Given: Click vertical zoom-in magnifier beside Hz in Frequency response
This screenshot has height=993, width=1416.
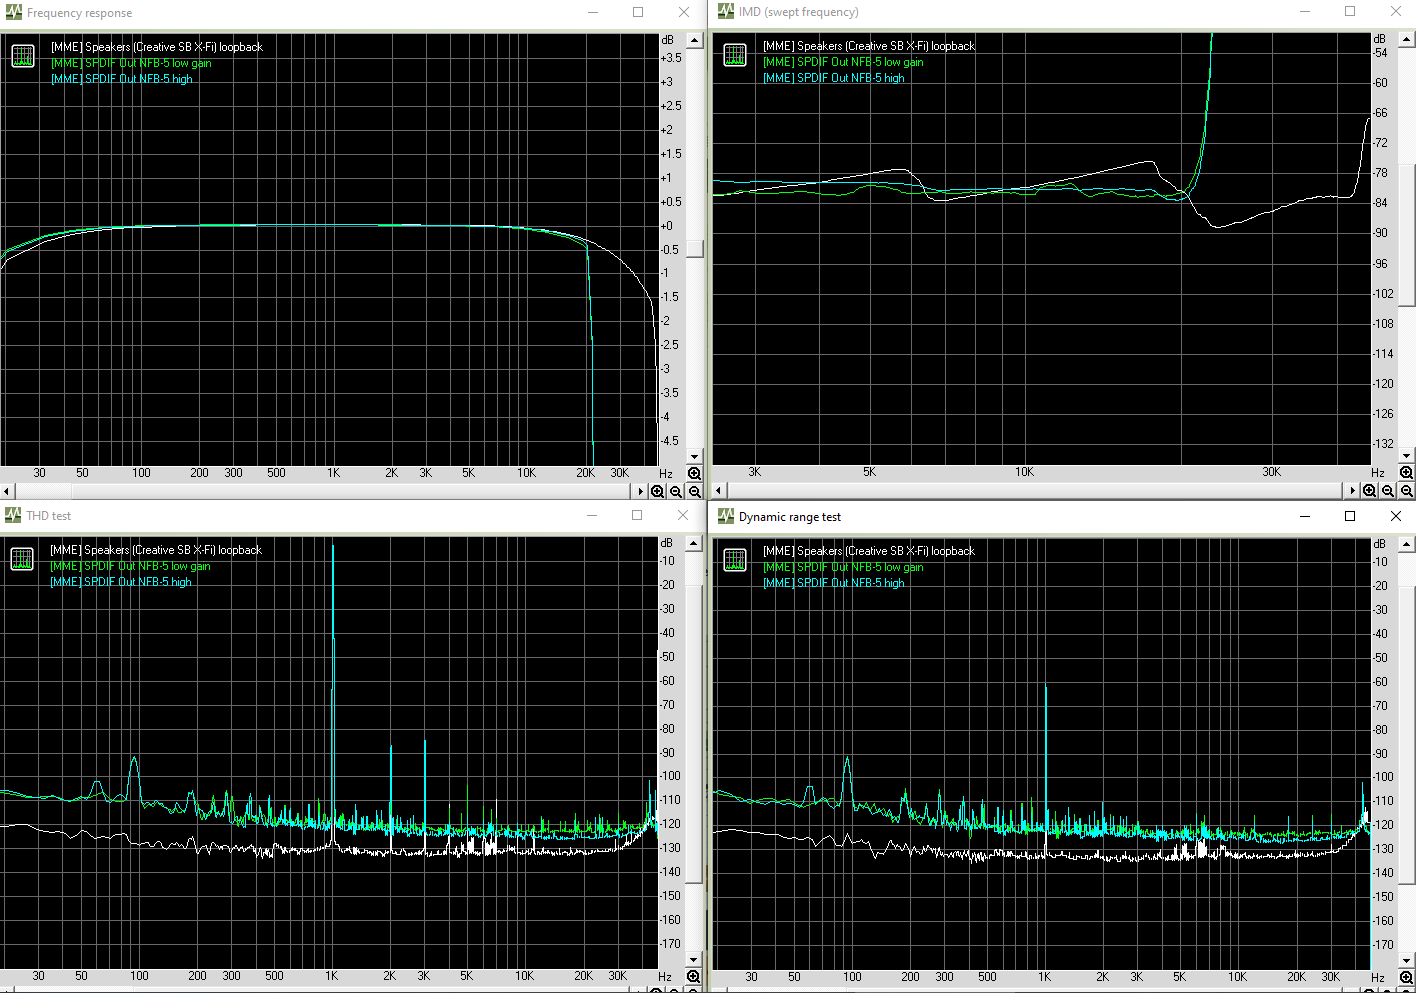Looking at the screenshot, I should tap(694, 473).
